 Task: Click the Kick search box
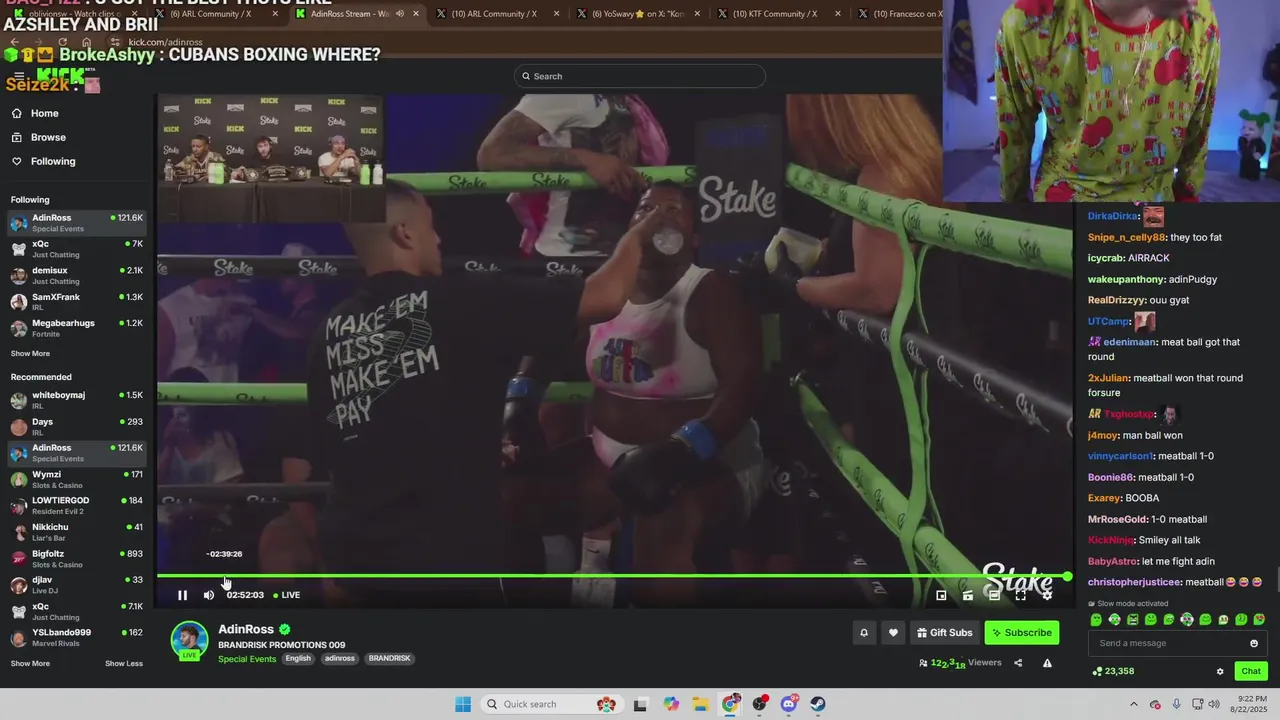pos(640,76)
